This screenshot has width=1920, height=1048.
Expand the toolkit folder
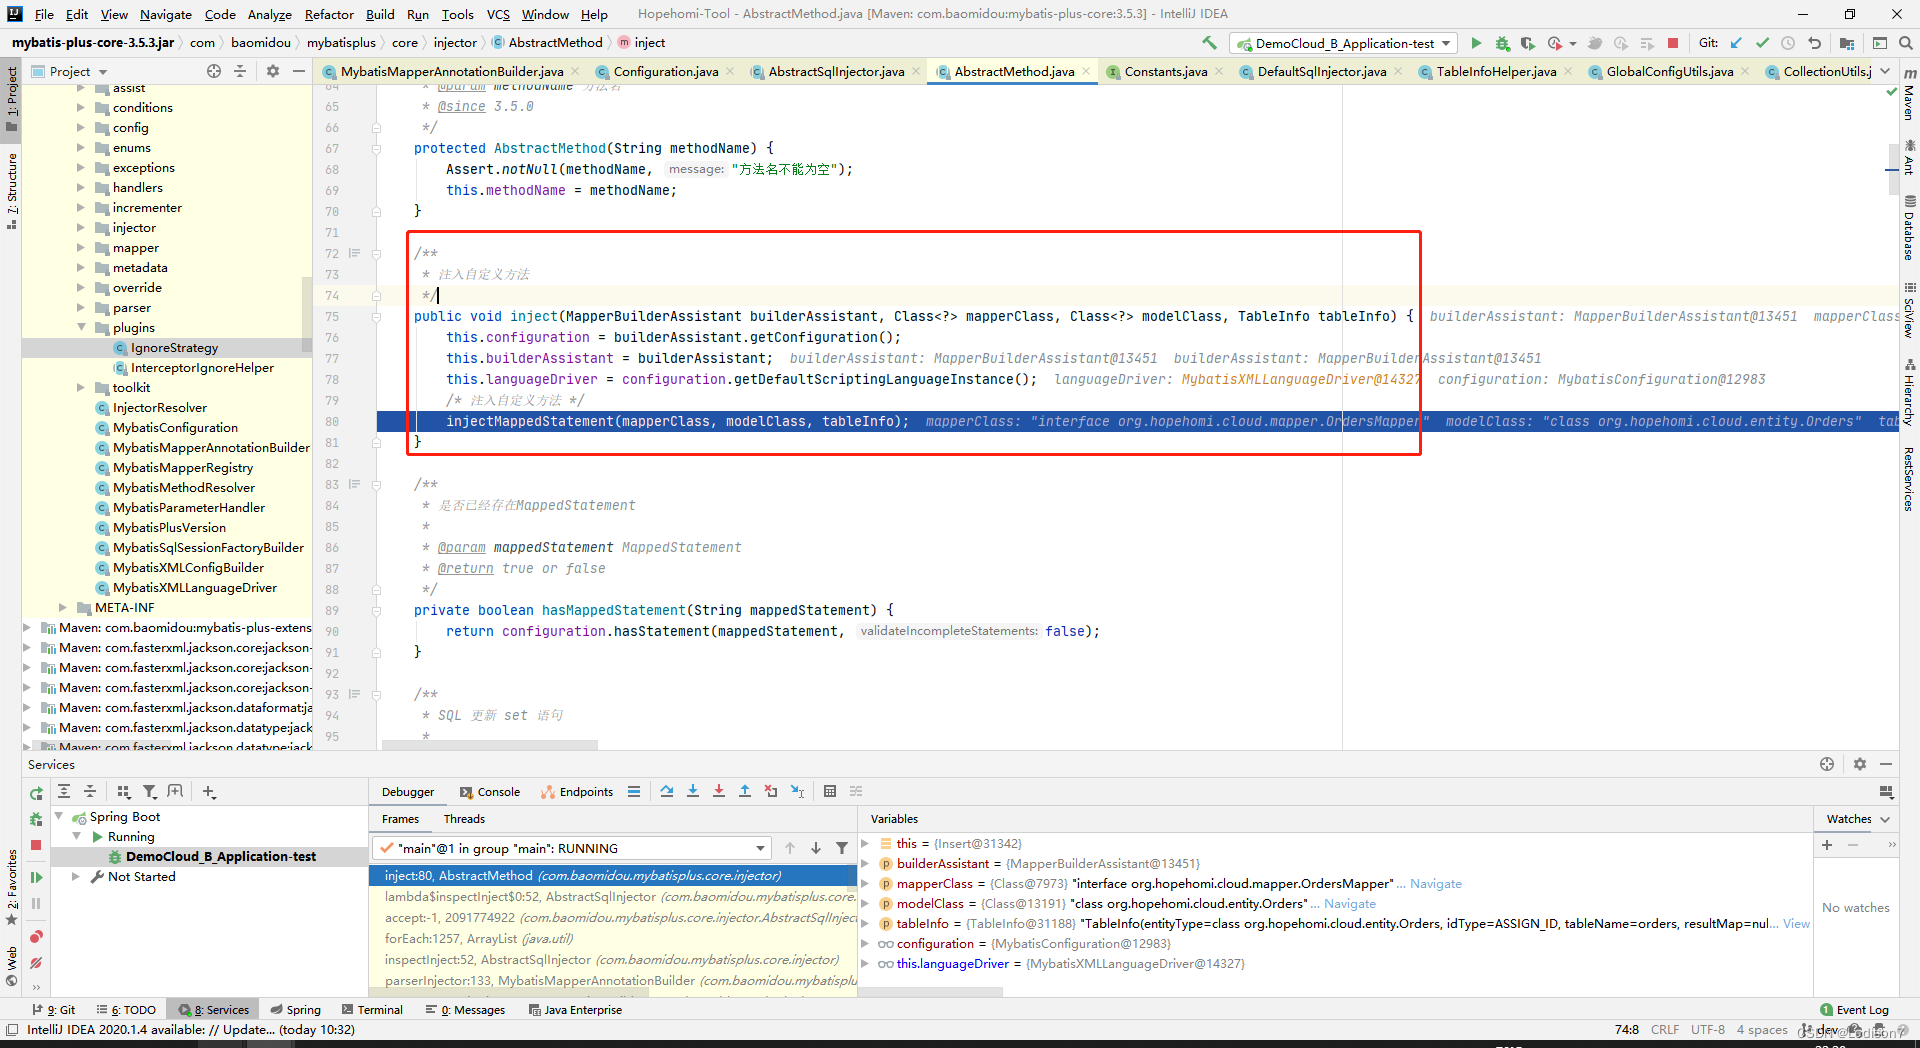(x=81, y=387)
